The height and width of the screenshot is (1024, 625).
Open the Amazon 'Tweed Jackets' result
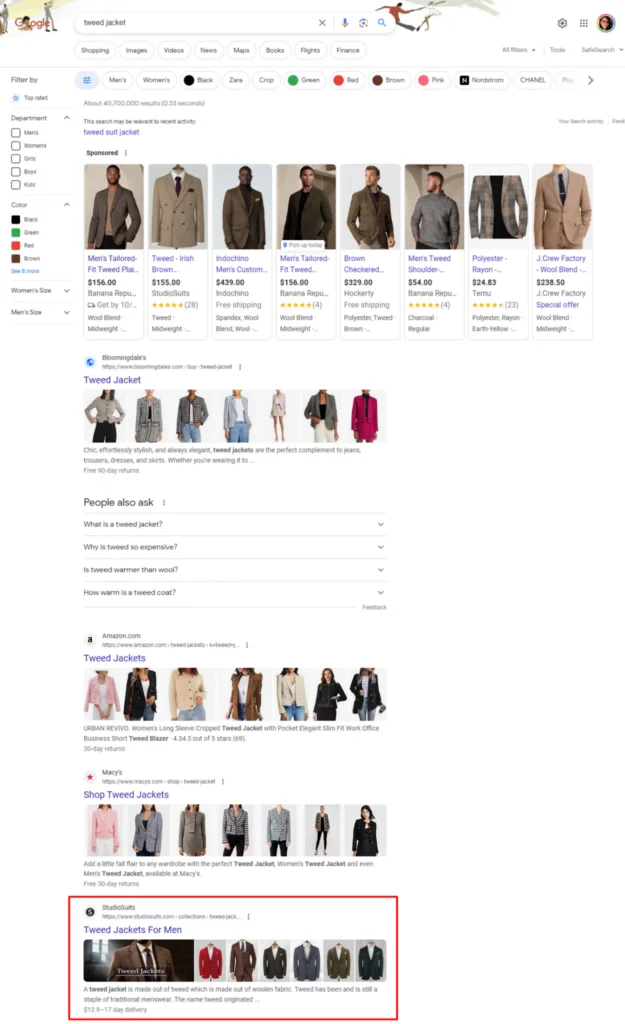pyautogui.click(x=114, y=658)
